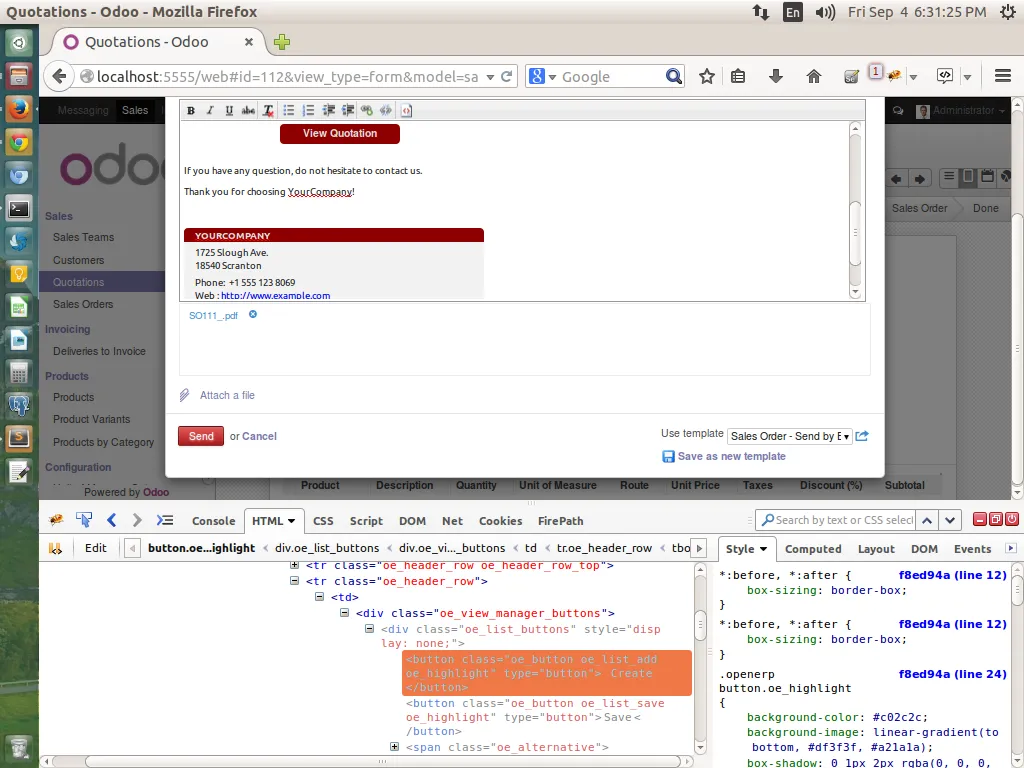Click the View Quotation button

pyautogui.click(x=340, y=133)
